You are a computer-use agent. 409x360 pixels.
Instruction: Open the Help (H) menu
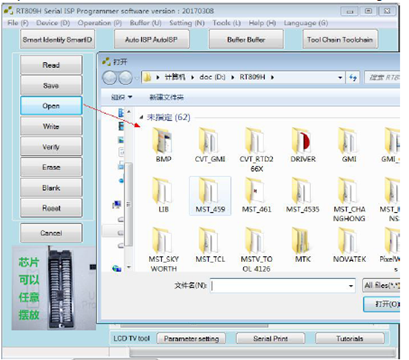point(262,23)
